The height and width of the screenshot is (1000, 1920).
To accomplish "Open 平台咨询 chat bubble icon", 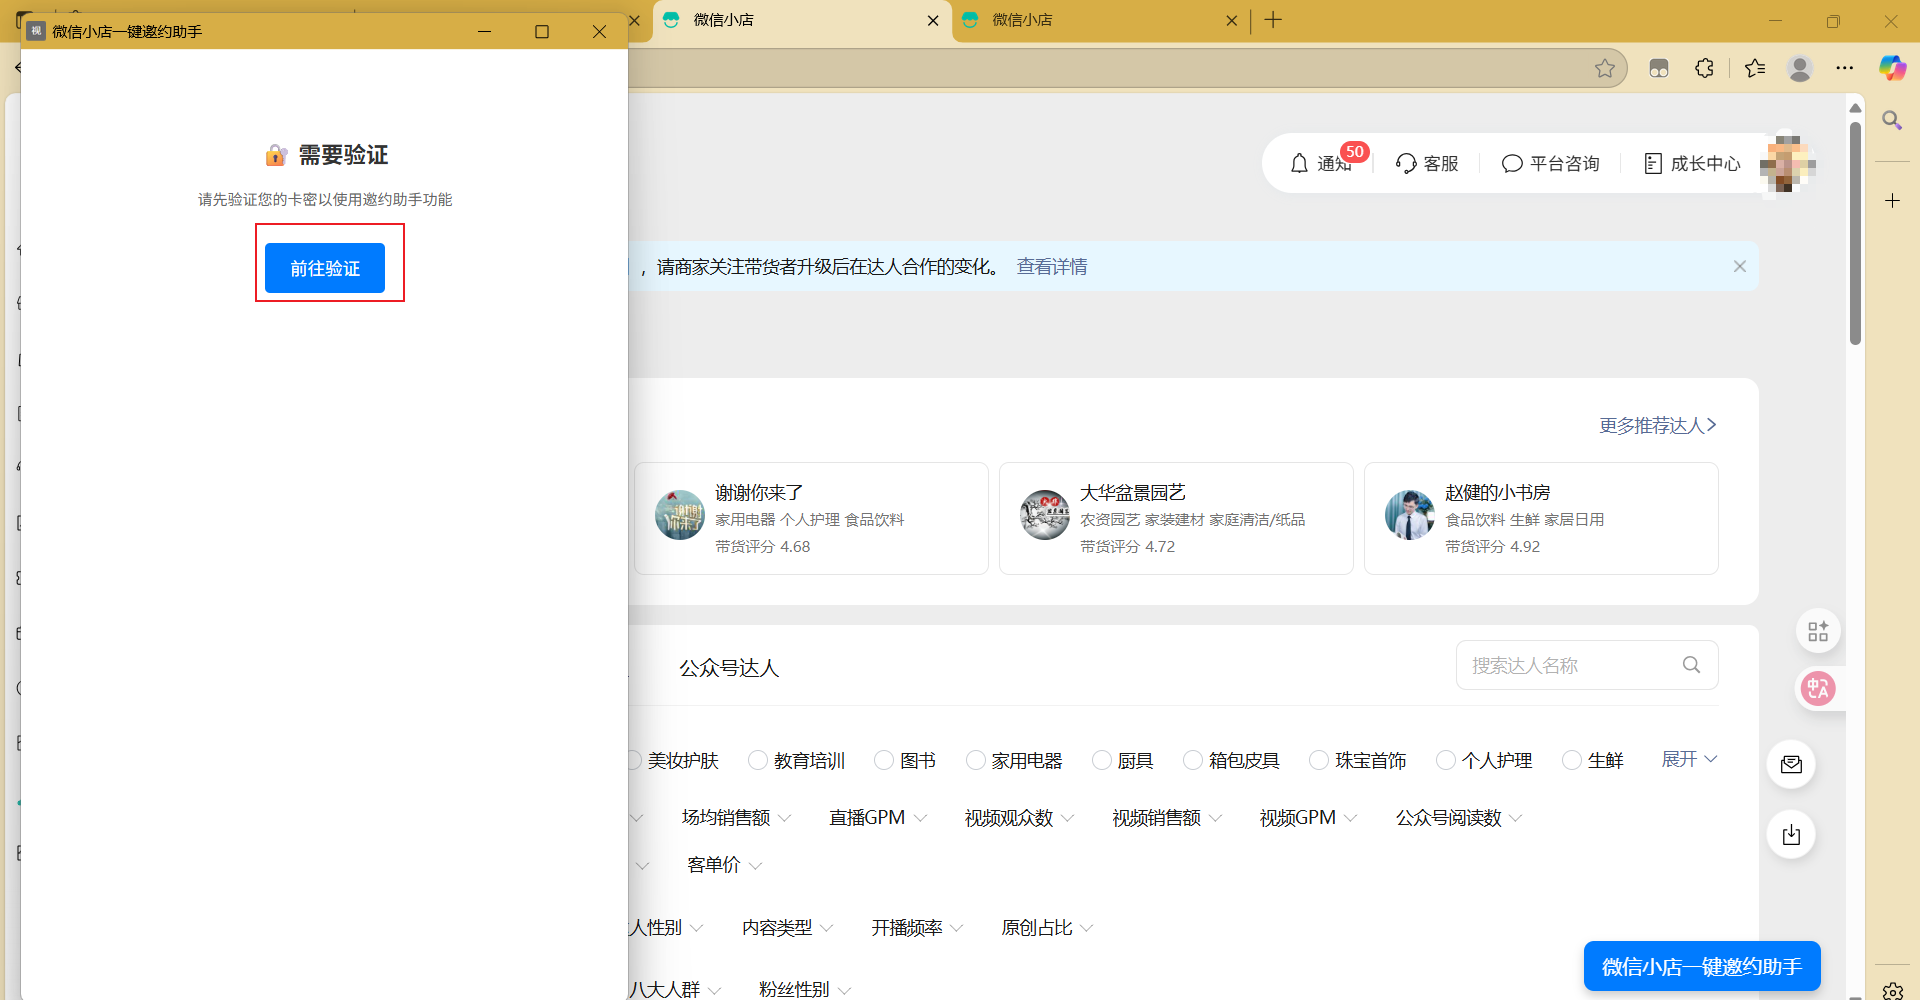I will click(1512, 163).
